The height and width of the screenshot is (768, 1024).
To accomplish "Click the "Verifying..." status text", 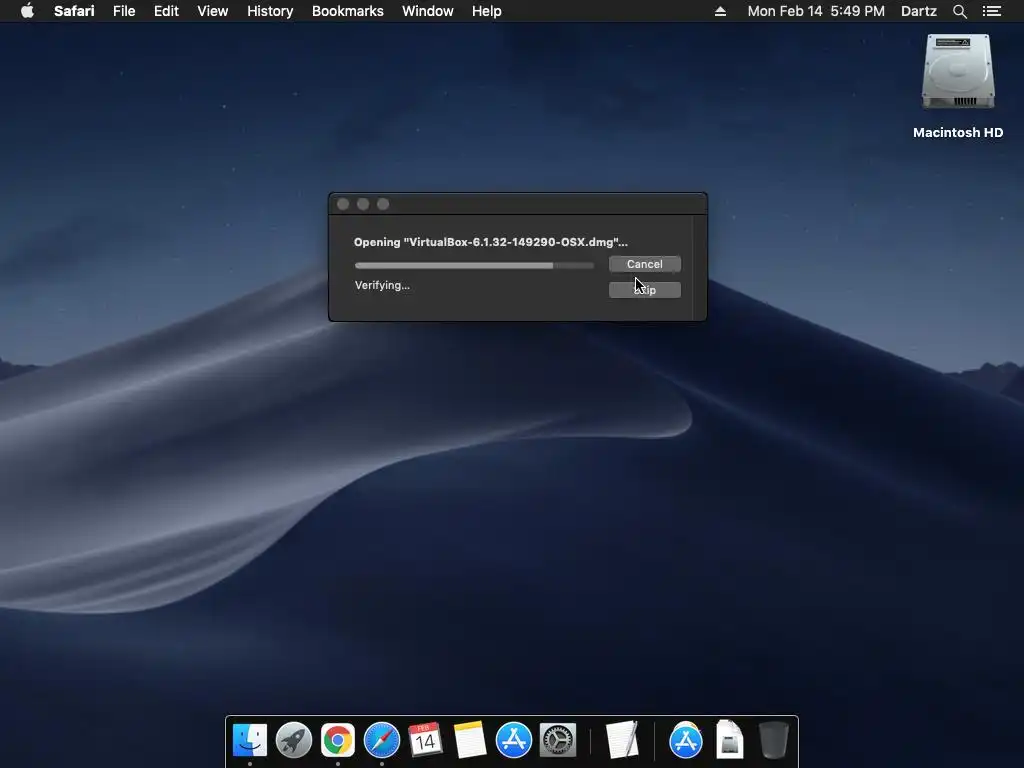I will 382,285.
